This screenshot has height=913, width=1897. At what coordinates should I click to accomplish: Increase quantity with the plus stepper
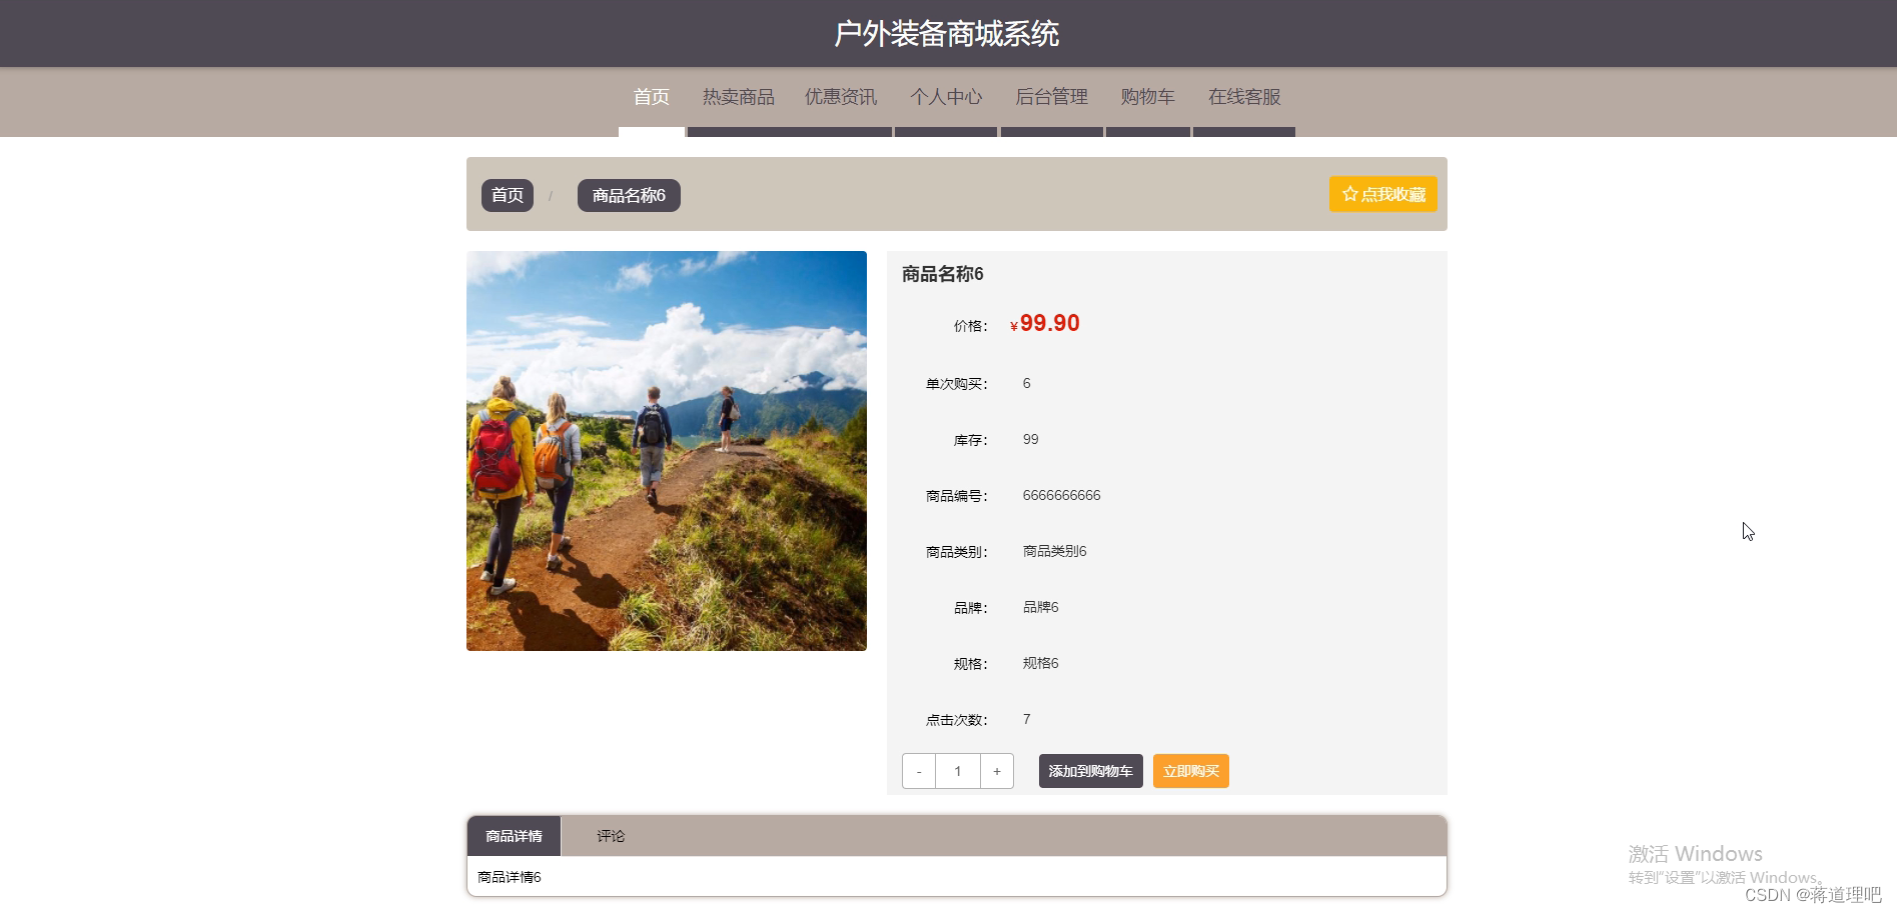tap(996, 771)
